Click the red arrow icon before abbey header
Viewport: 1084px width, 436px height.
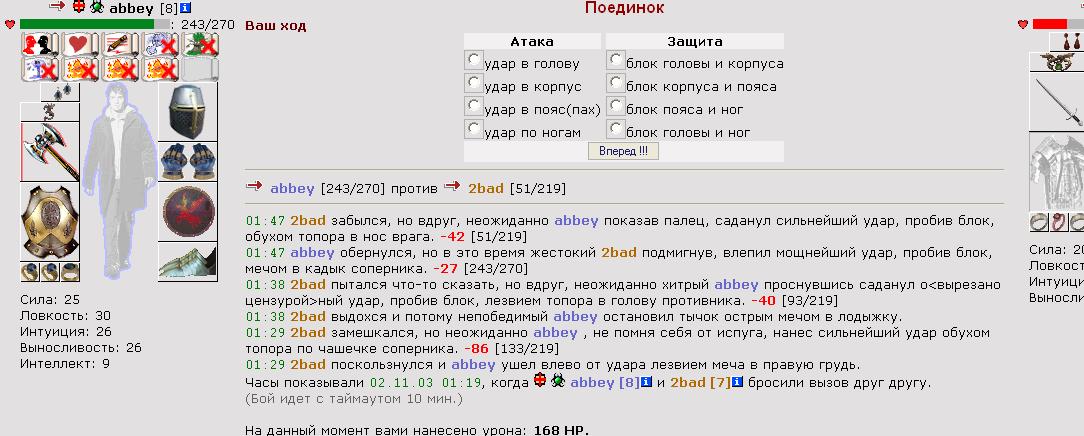coord(58,6)
